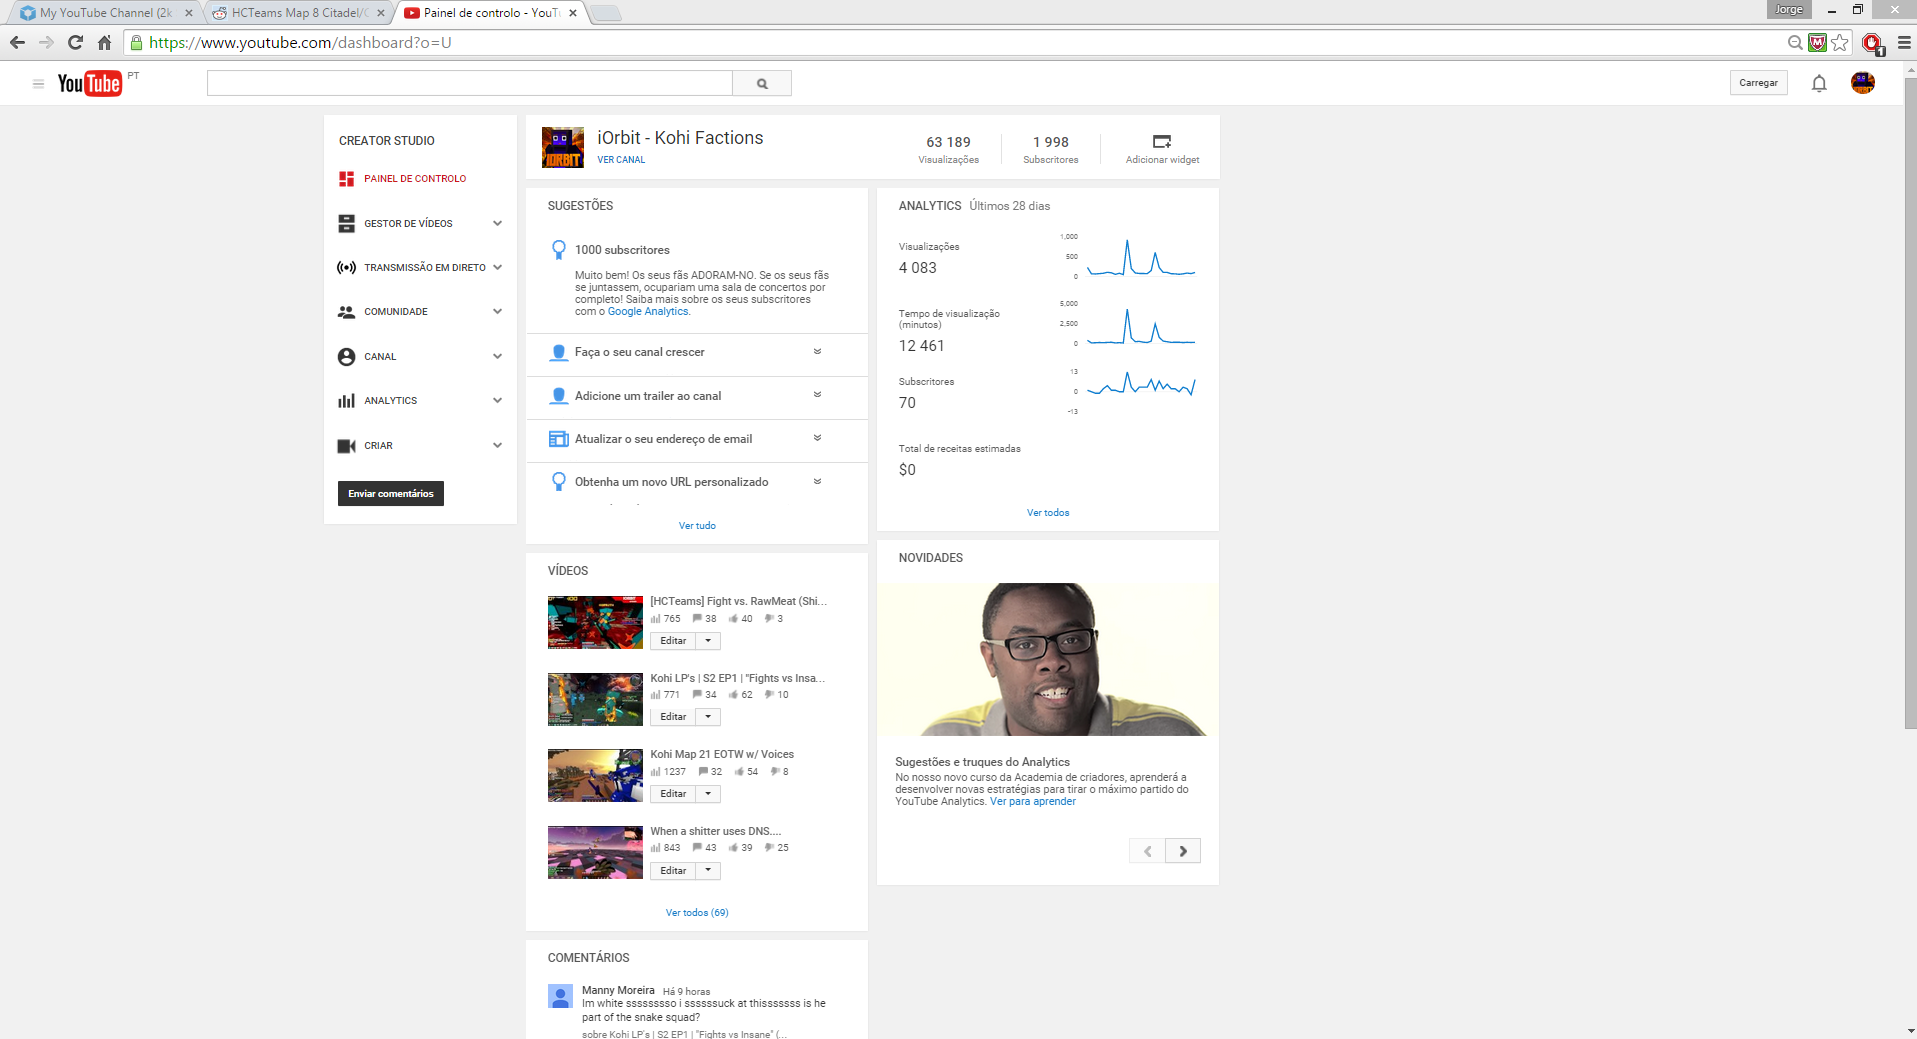Click the Carregar upload button
Screen dimensions: 1917x1039
coord(1758,83)
